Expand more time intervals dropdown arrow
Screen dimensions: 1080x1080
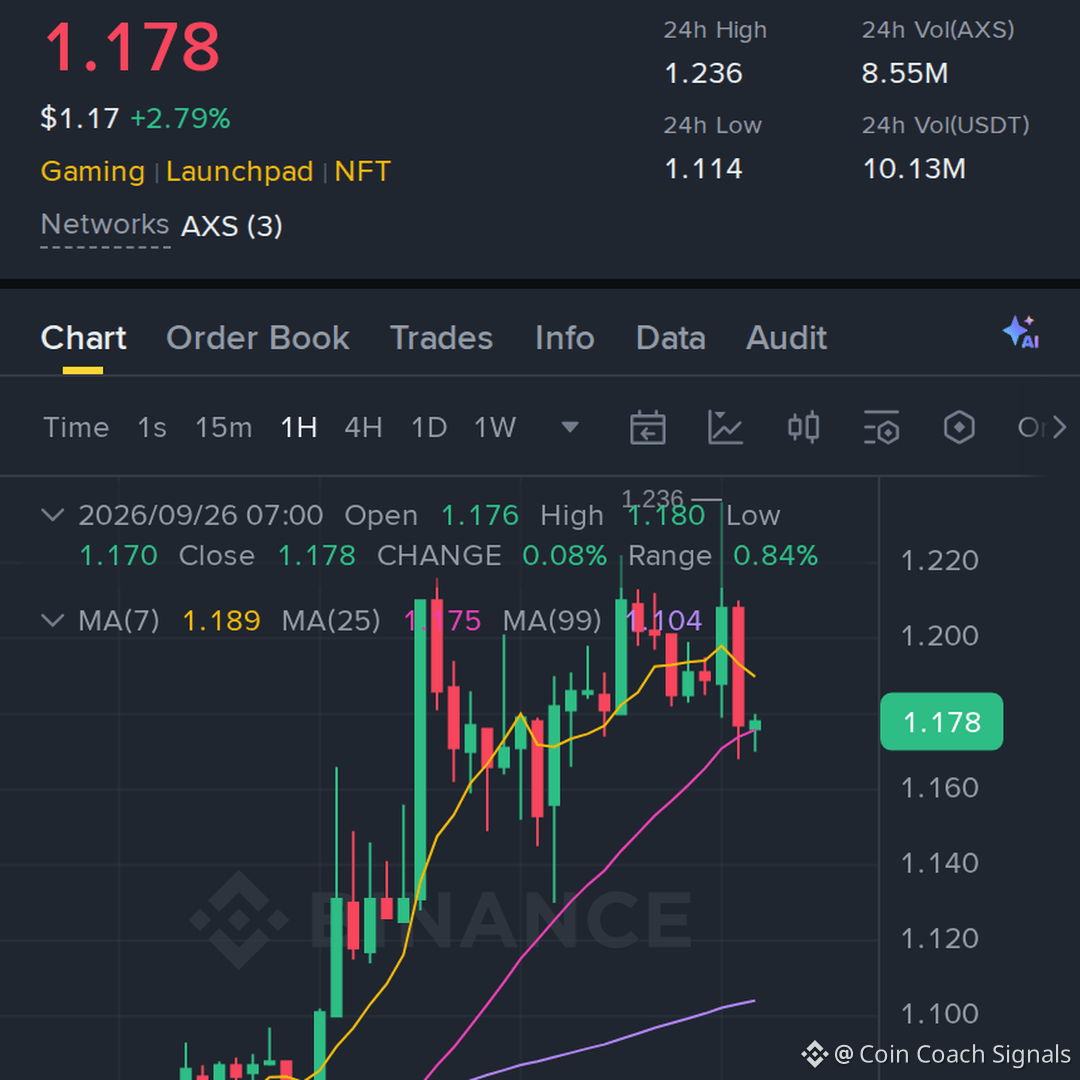(570, 428)
